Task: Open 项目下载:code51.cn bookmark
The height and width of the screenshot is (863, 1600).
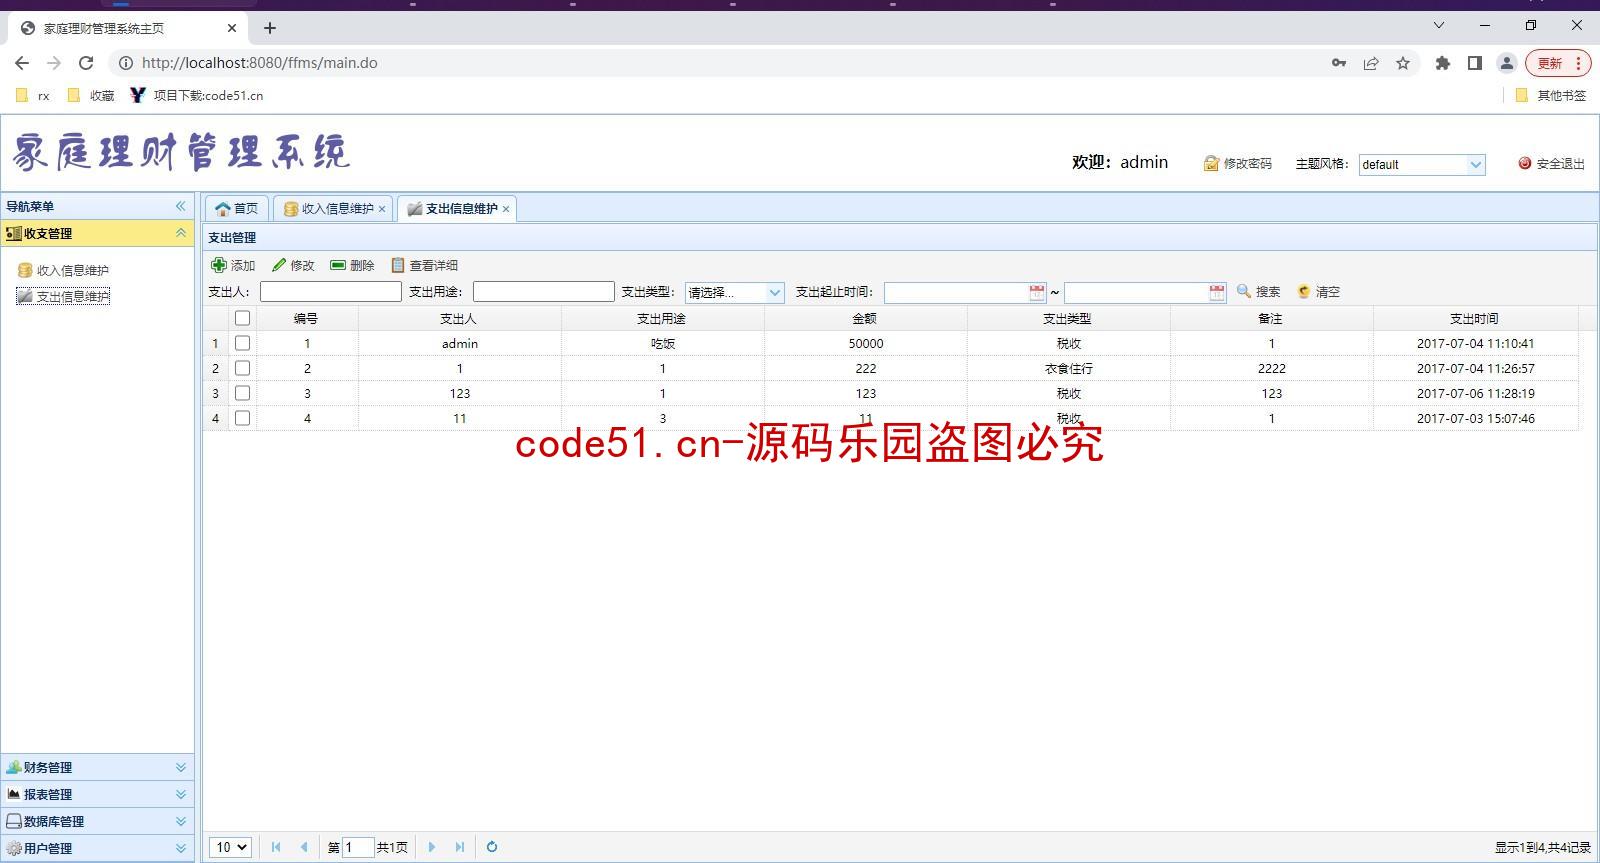Action: click(x=197, y=96)
